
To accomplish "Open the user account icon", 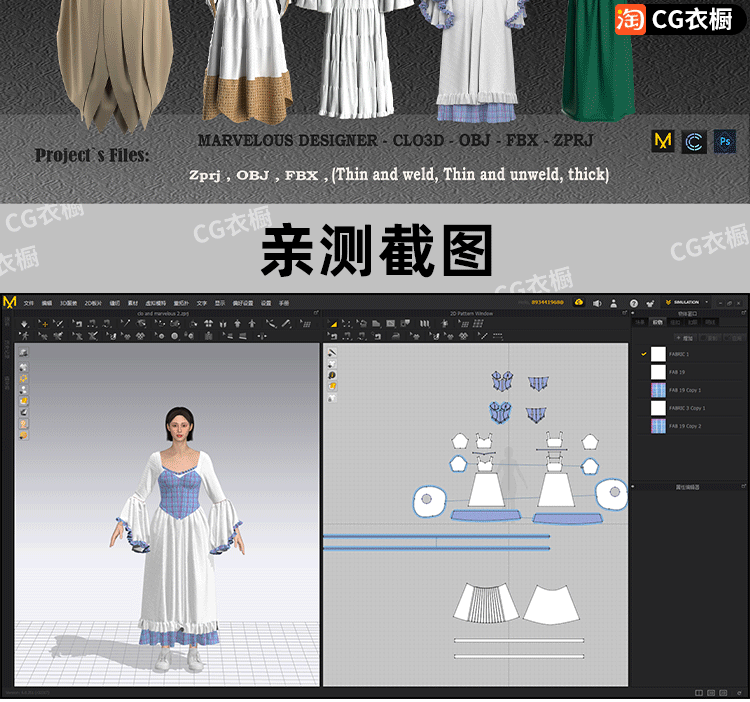I will coord(614,303).
